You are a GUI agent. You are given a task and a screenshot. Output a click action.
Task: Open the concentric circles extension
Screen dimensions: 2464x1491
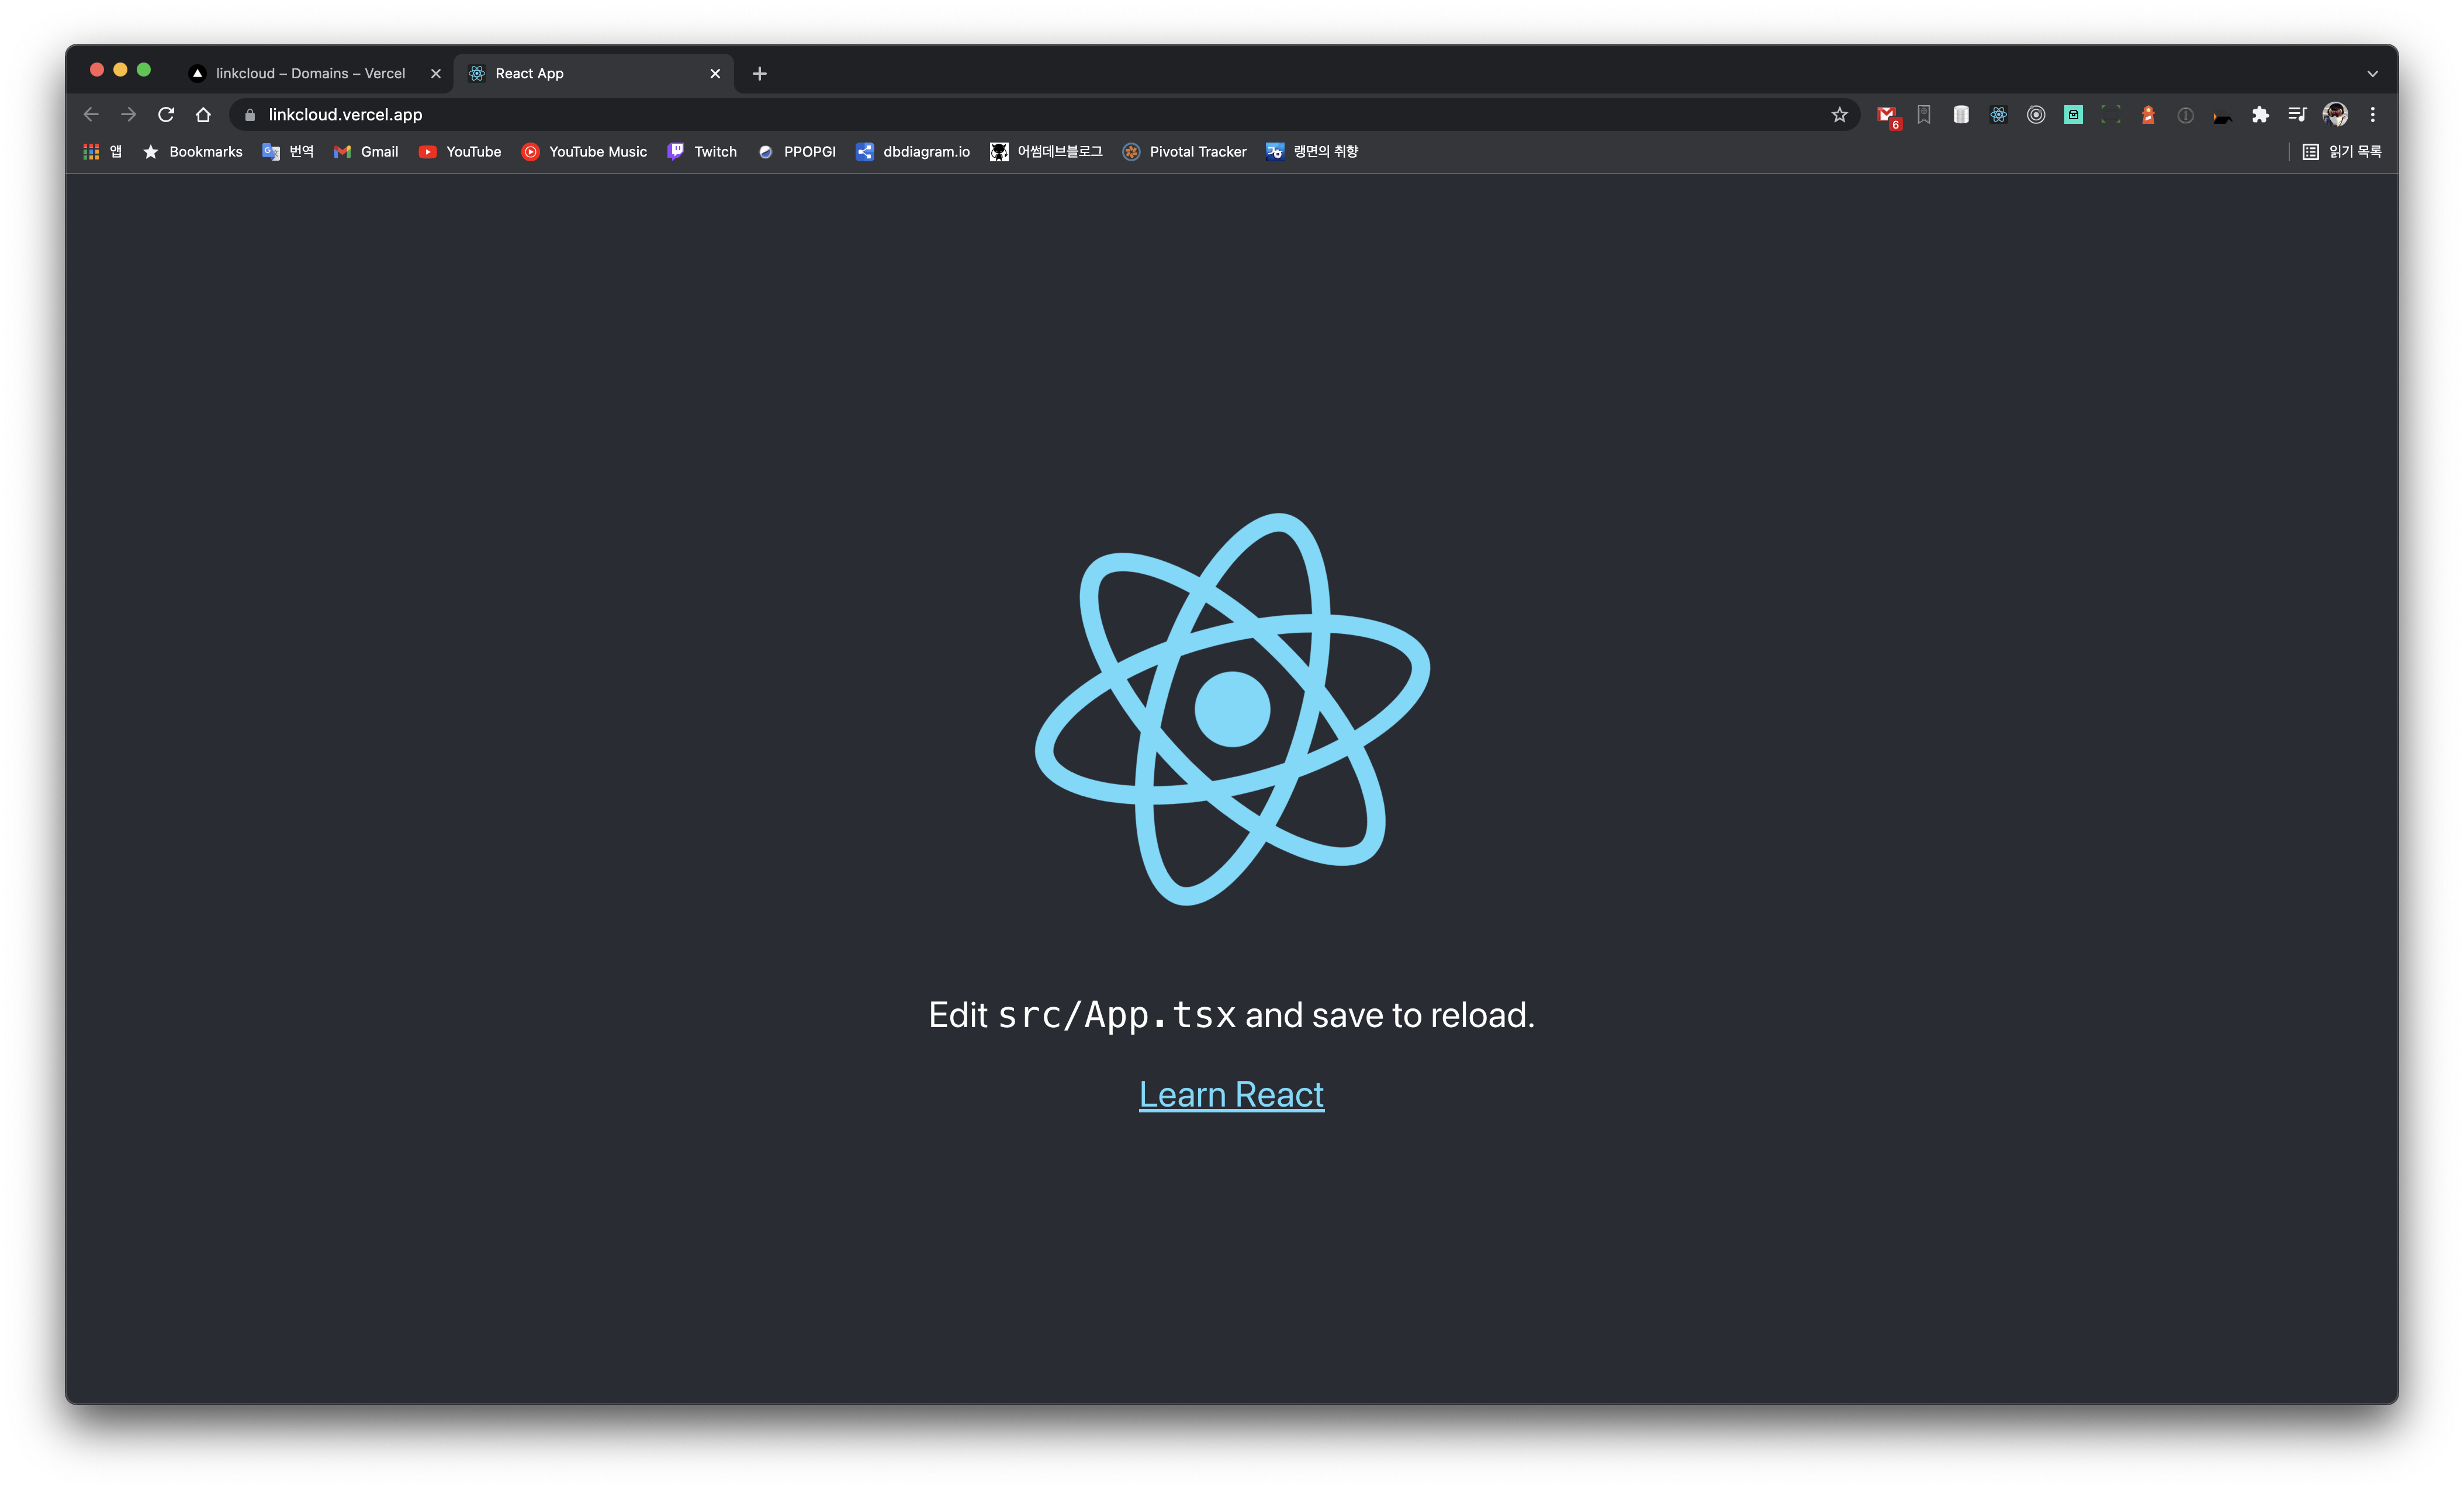[2036, 115]
